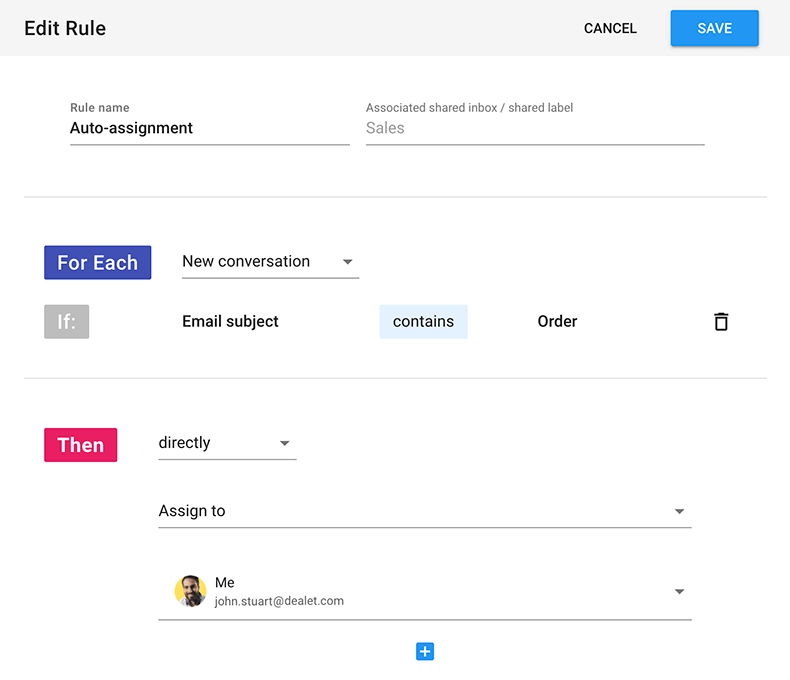This screenshot has height=680, width=790.
Task: Click the blue plus icon to add action
Action: (425, 652)
